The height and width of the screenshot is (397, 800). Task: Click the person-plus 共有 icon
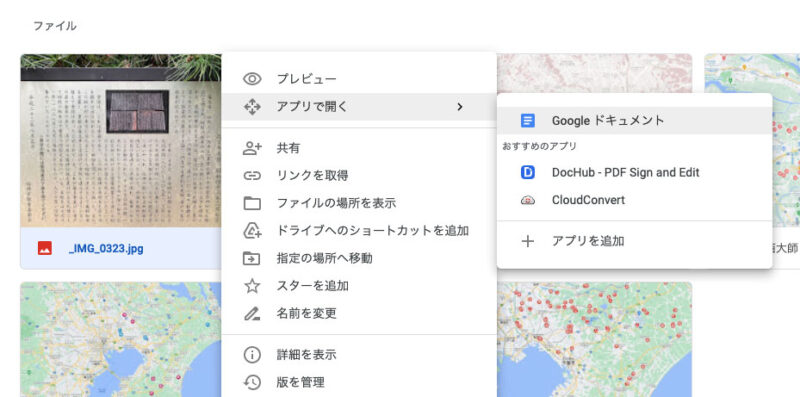coord(252,148)
